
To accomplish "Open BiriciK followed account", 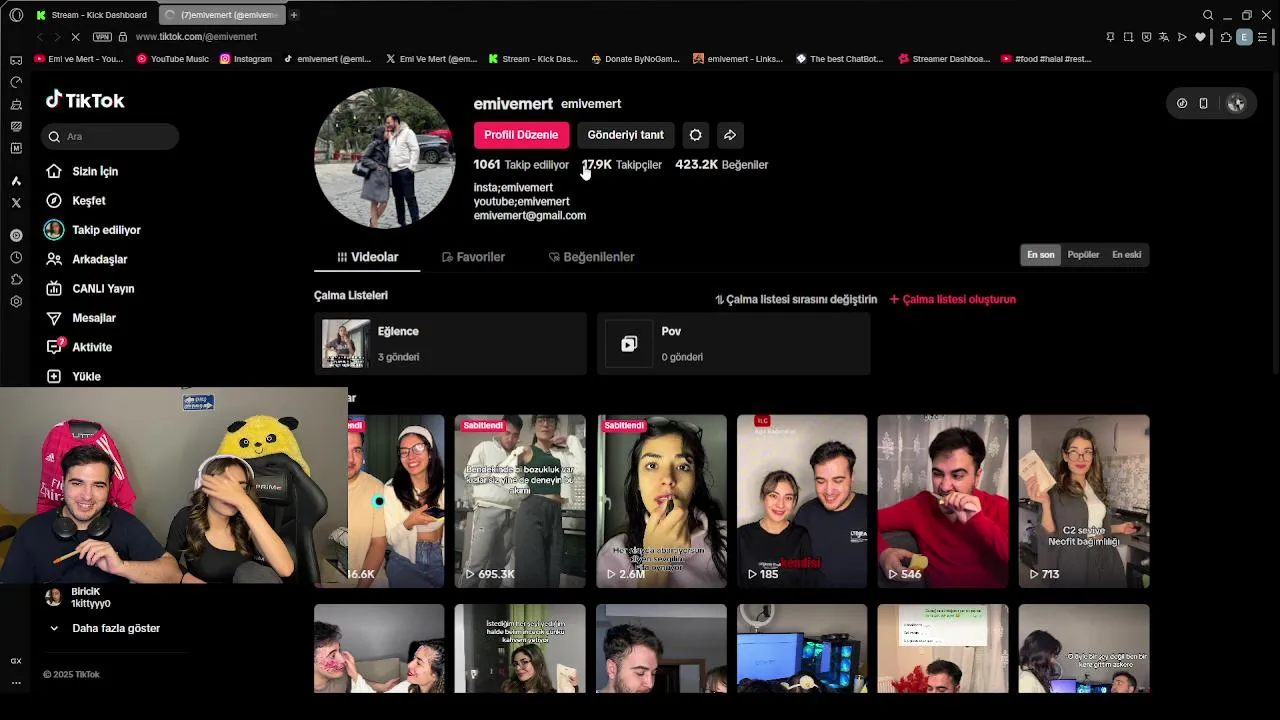I will tap(78, 597).
